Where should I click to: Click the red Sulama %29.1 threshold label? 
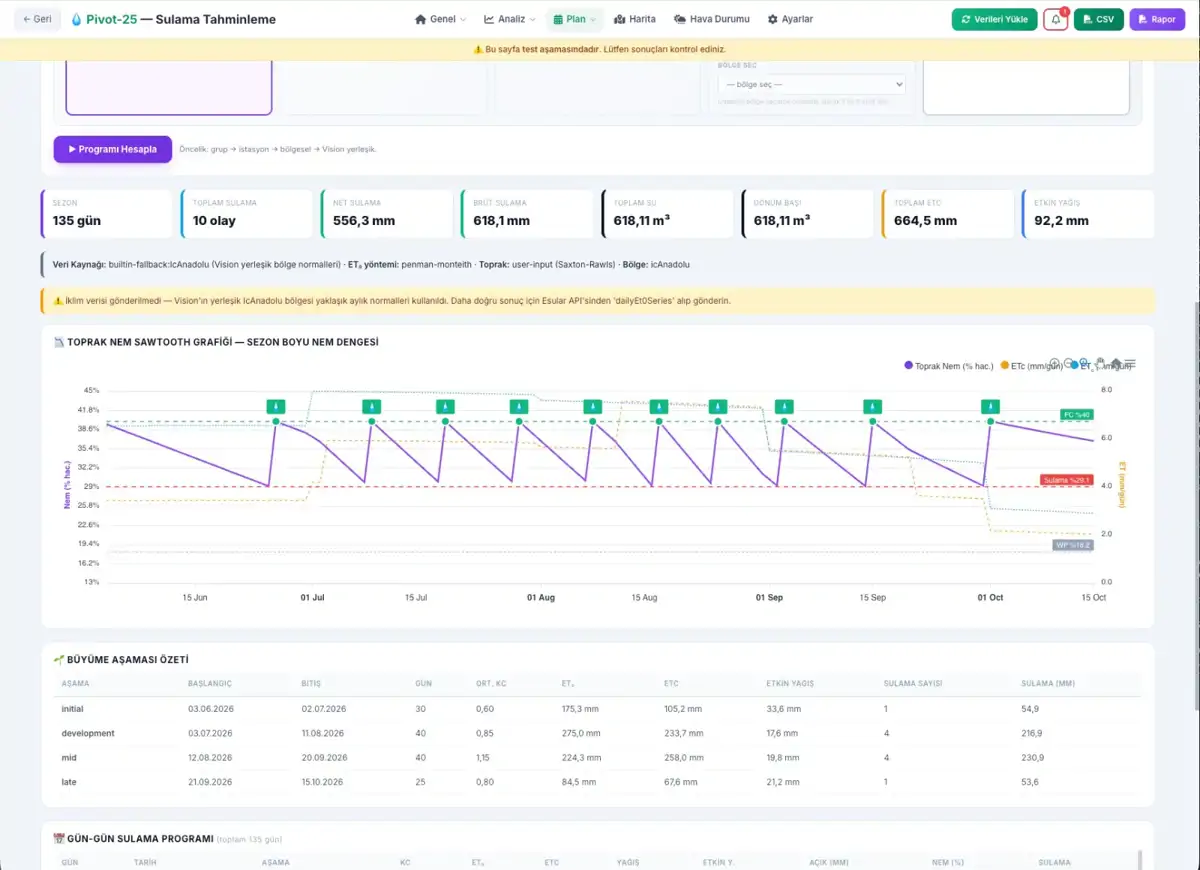click(1066, 480)
